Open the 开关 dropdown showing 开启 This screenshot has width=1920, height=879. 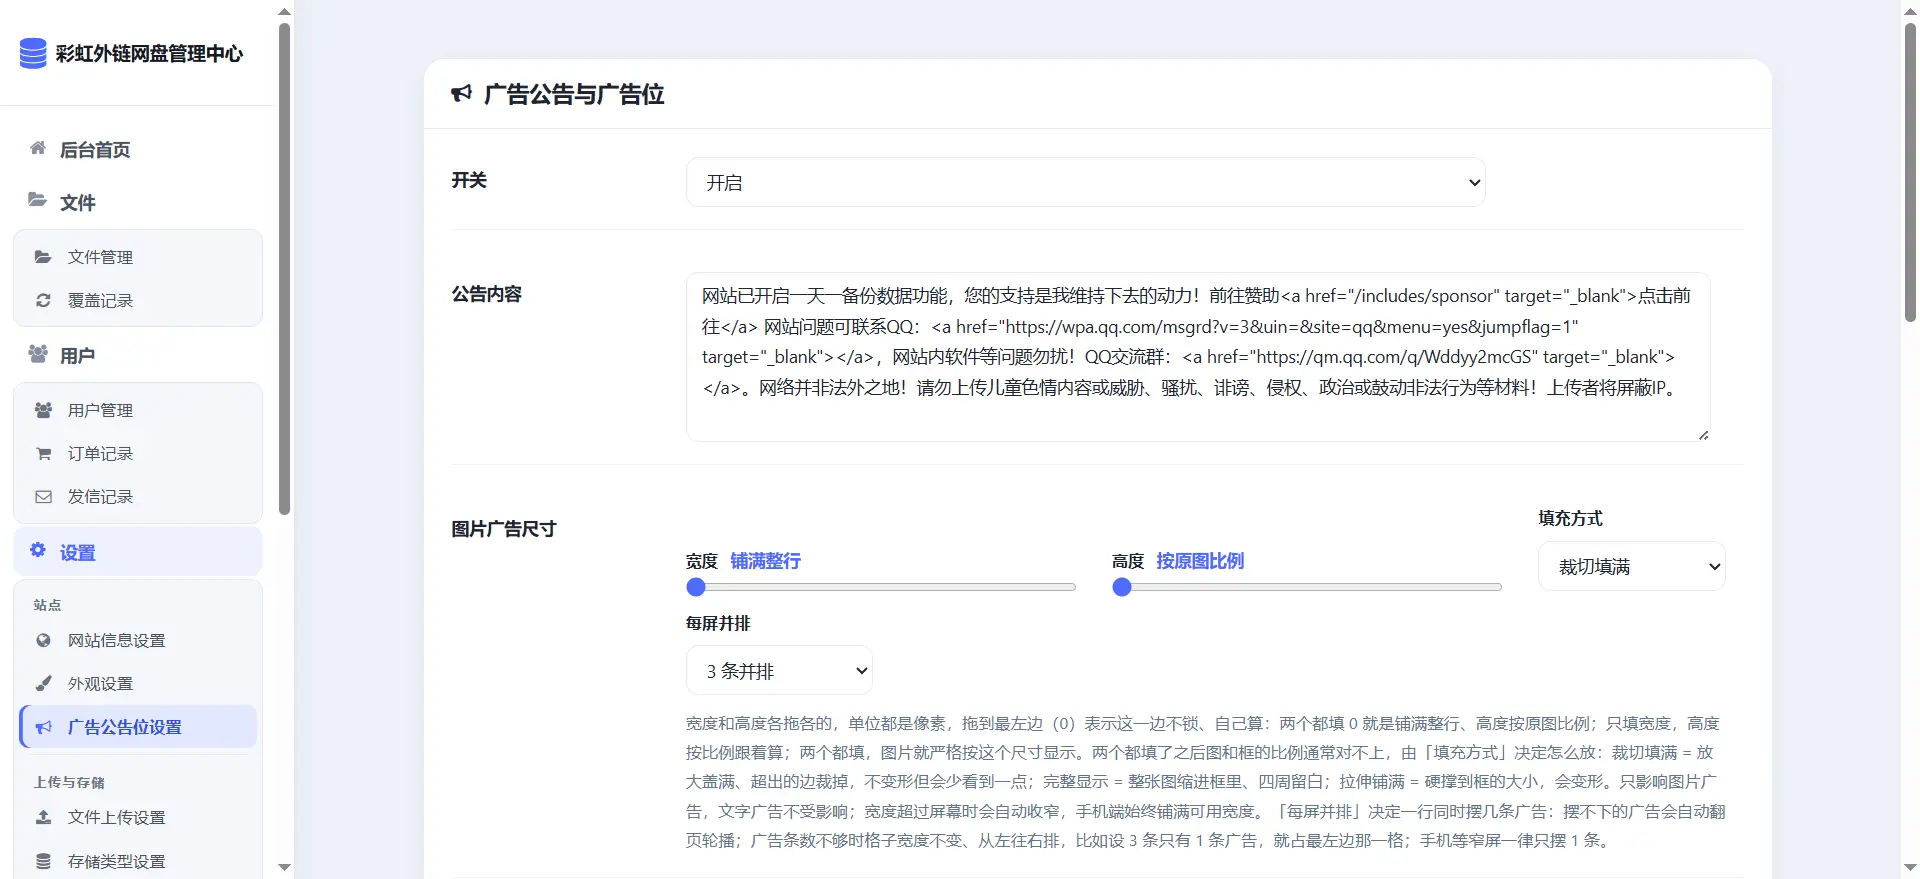pyautogui.click(x=1085, y=182)
